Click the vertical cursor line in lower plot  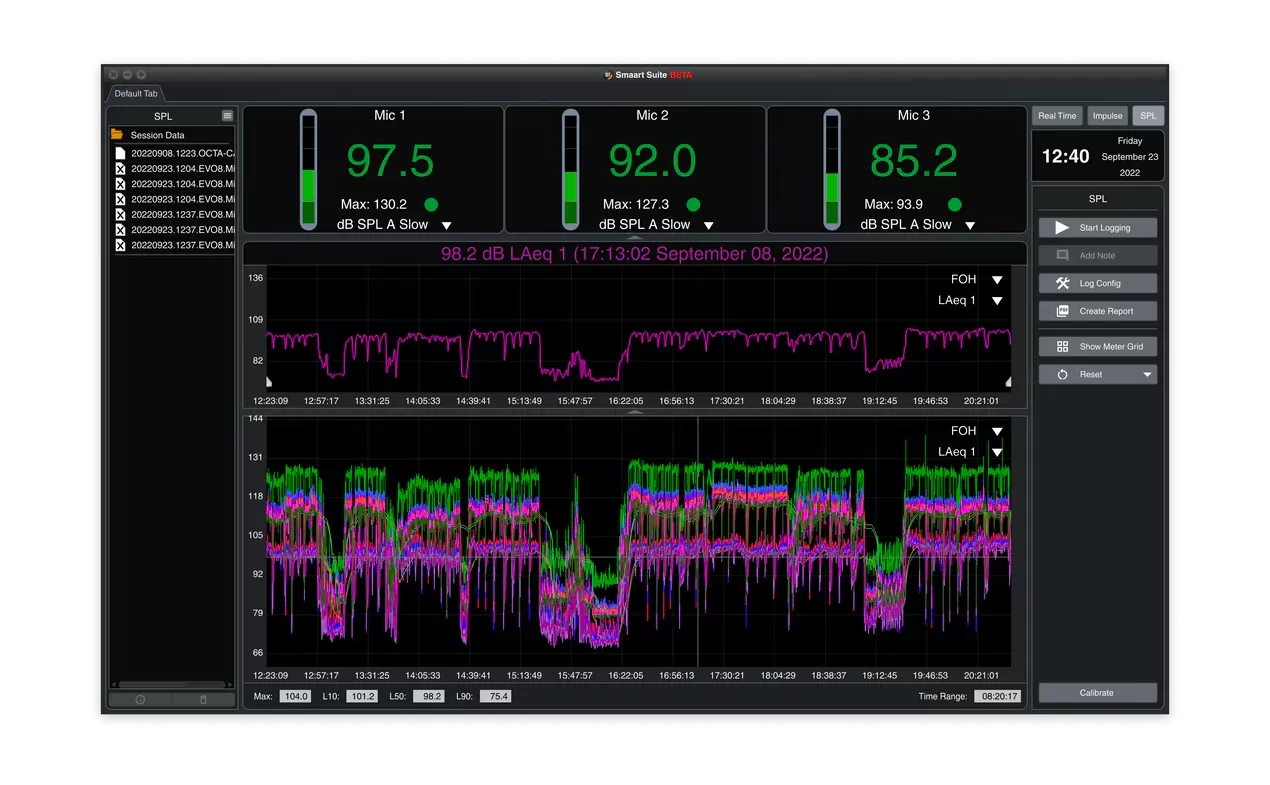click(x=698, y=542)
